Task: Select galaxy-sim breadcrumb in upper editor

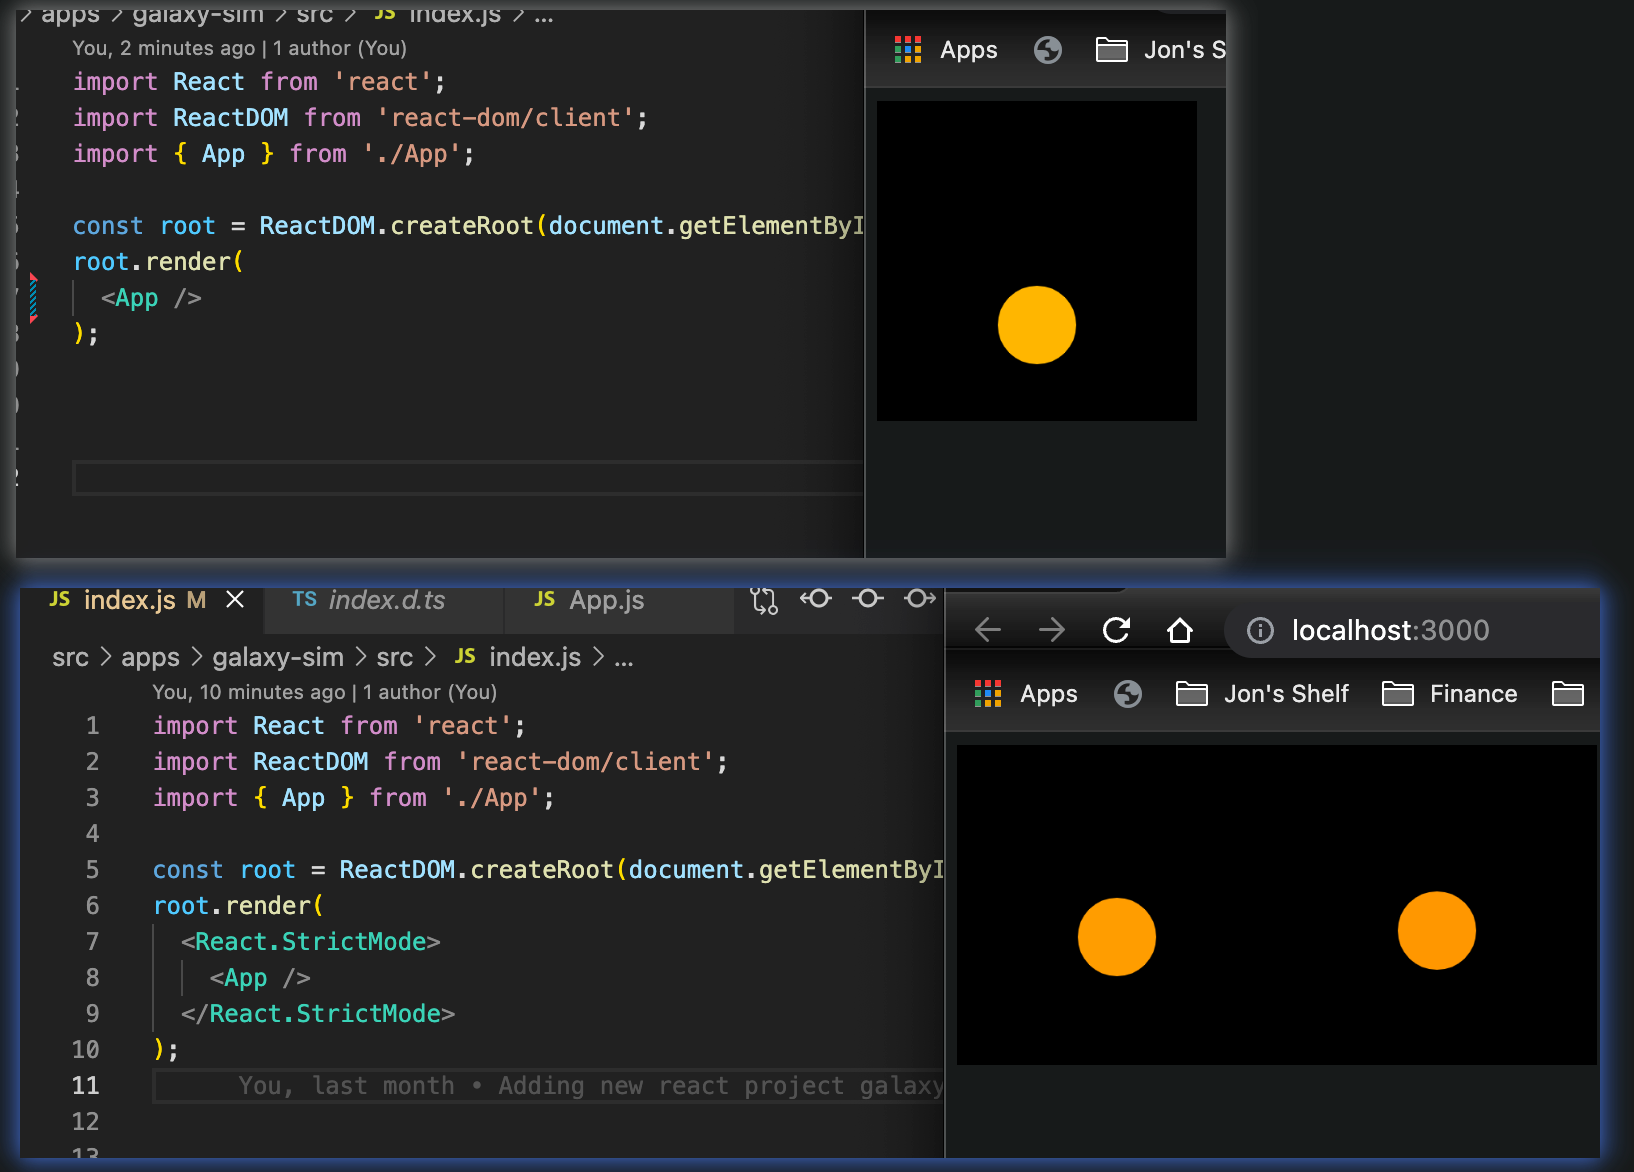Action: point(198,14)
